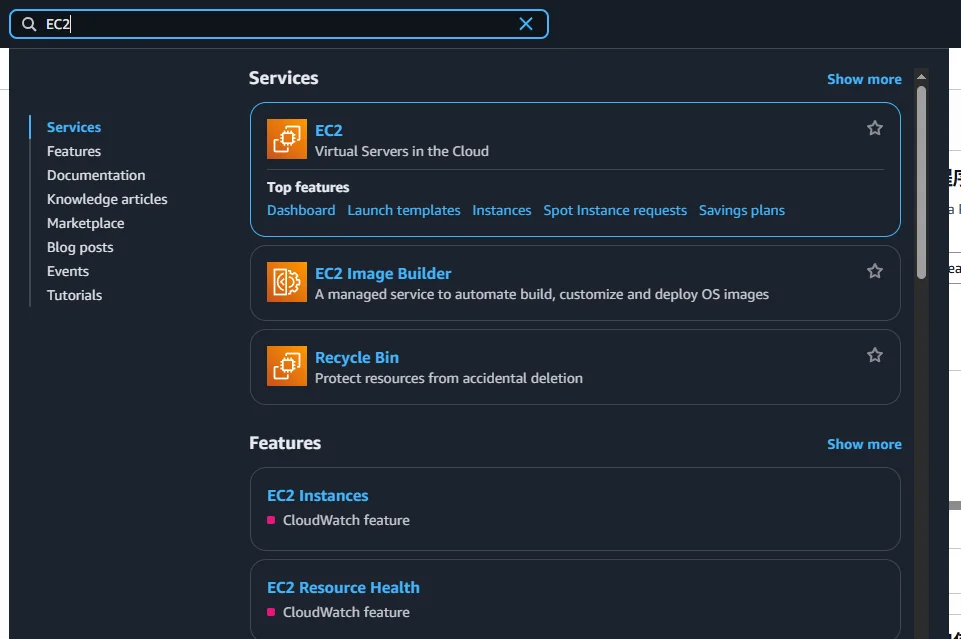Switch to Knowledge articles results
The width and height of the screenshot is (961, 639).
[107, 199]
